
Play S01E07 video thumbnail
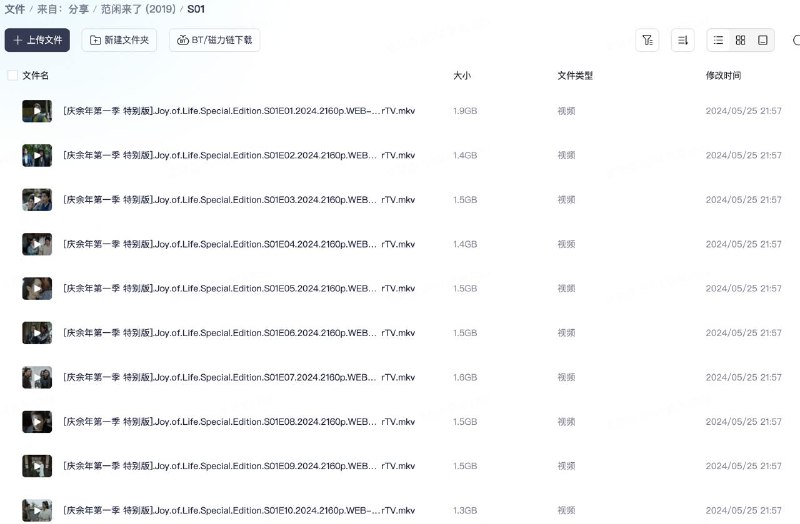coord(37,377)
